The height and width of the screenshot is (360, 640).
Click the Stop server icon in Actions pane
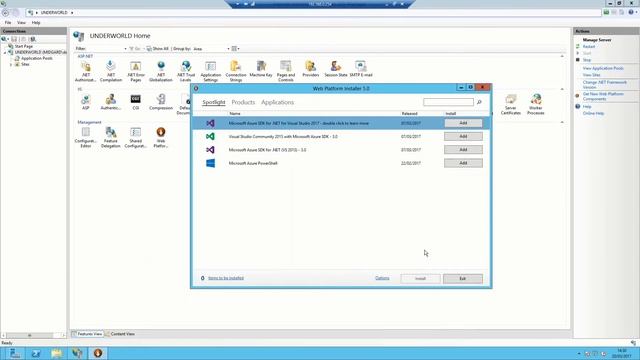578,60
